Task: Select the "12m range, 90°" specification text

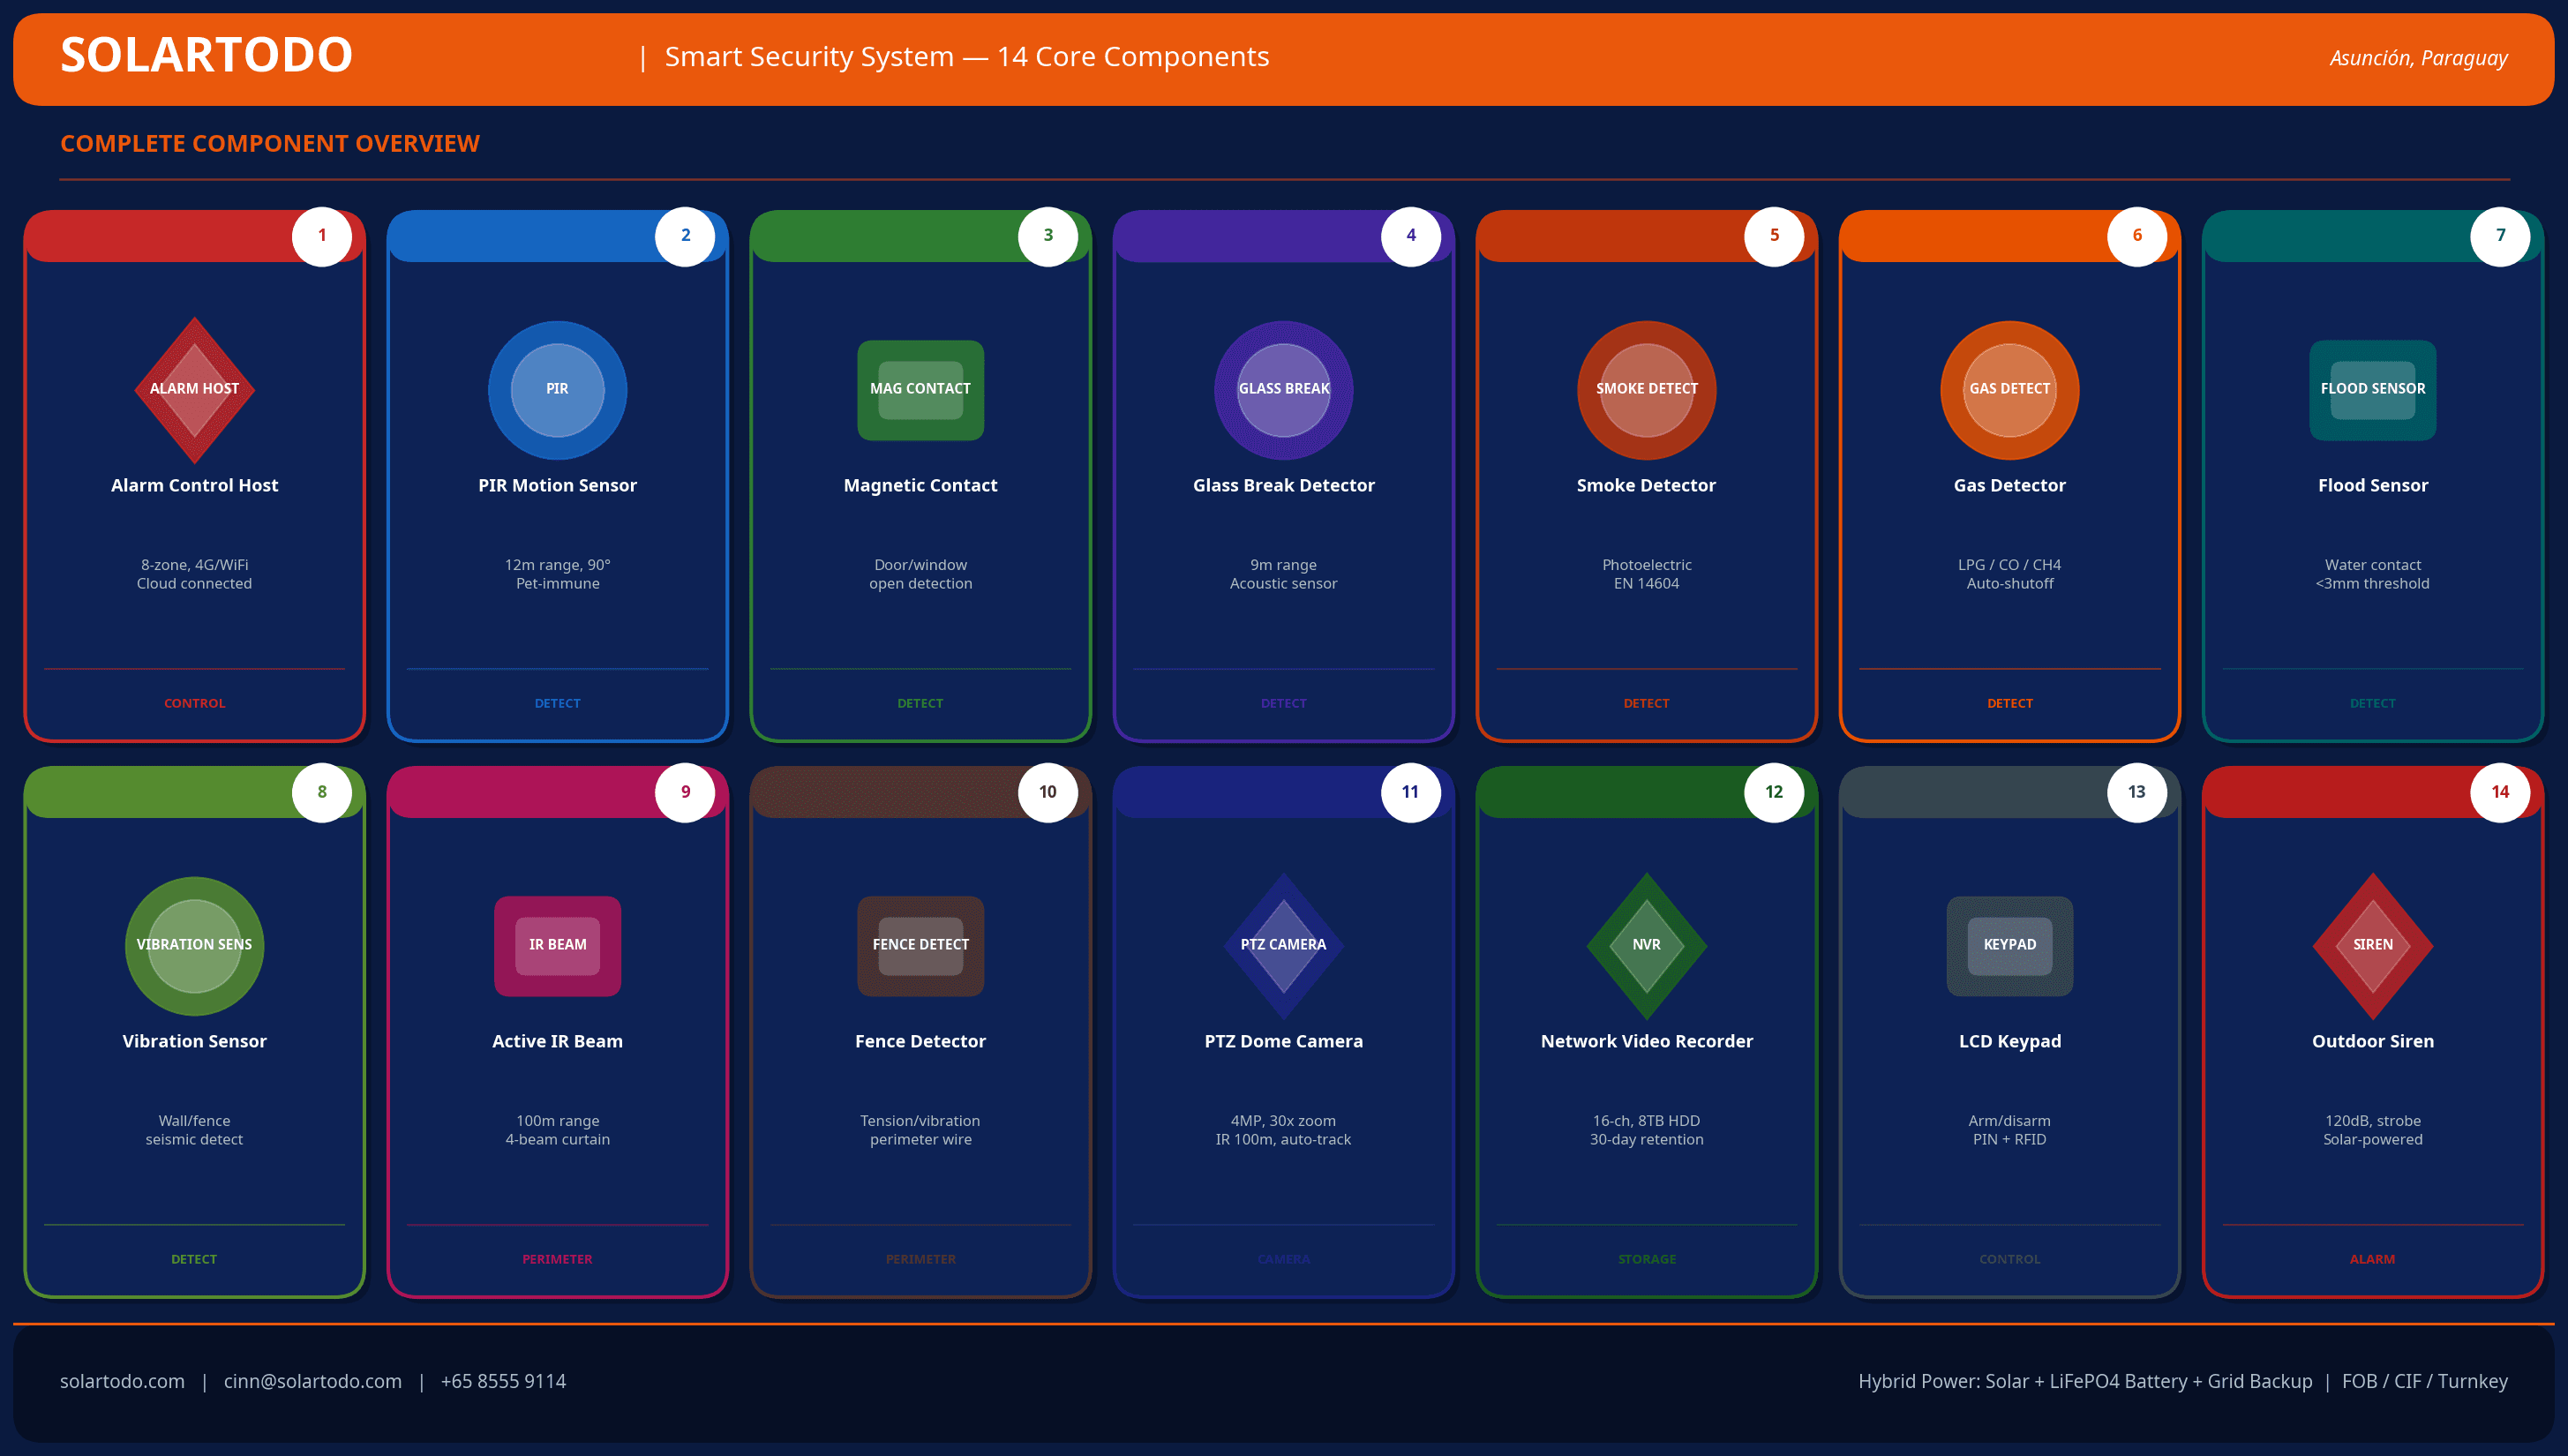Action: point(557,565)
